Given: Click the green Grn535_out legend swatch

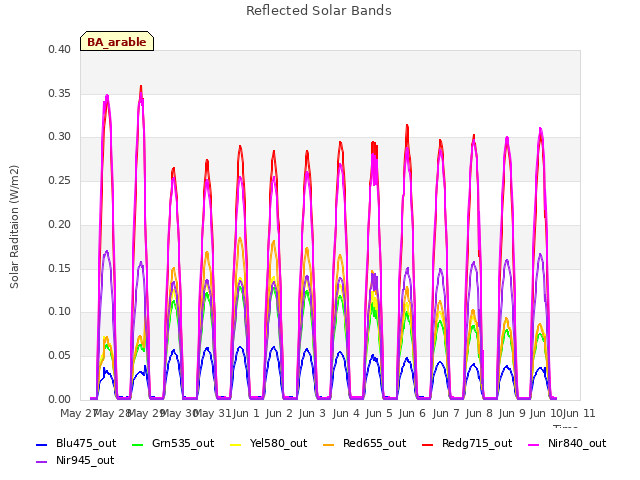Looking at the screenshot, I should tap(138, 444).
